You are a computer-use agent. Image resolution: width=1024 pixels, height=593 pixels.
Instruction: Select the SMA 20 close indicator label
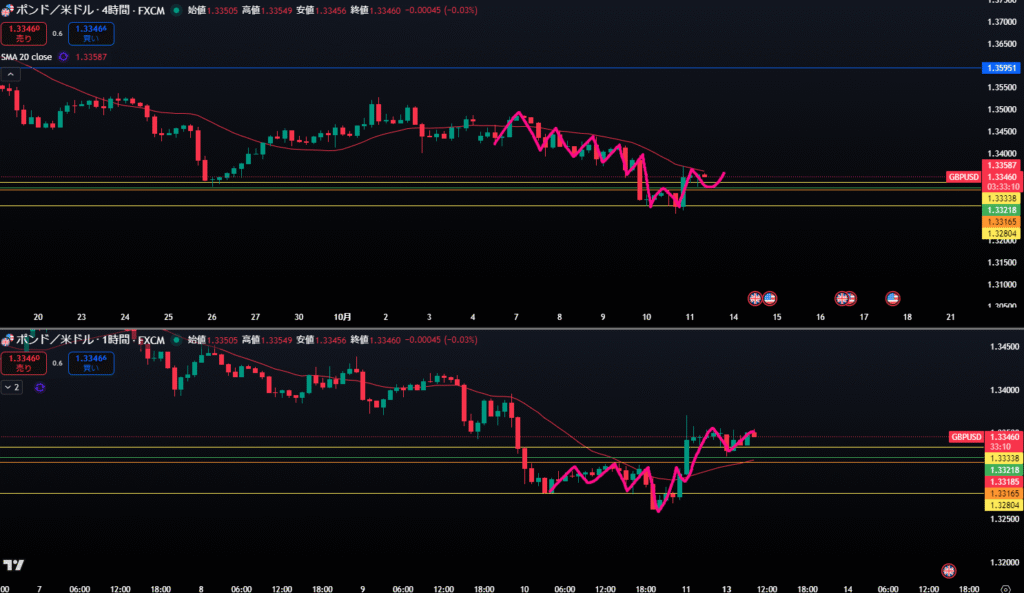[27, 57]
